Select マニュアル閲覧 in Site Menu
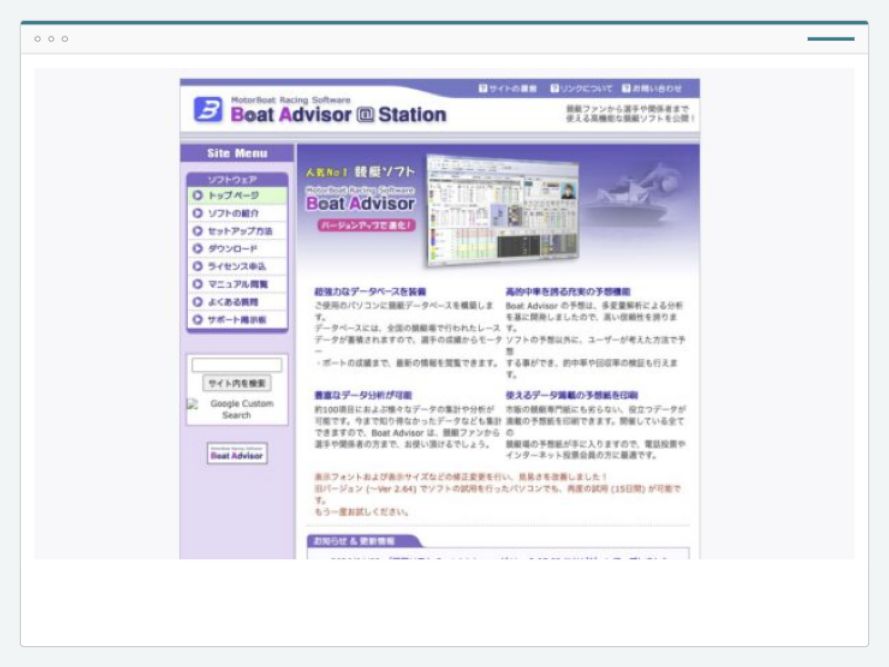Viewport: 889px width, 667px height. 237,284
